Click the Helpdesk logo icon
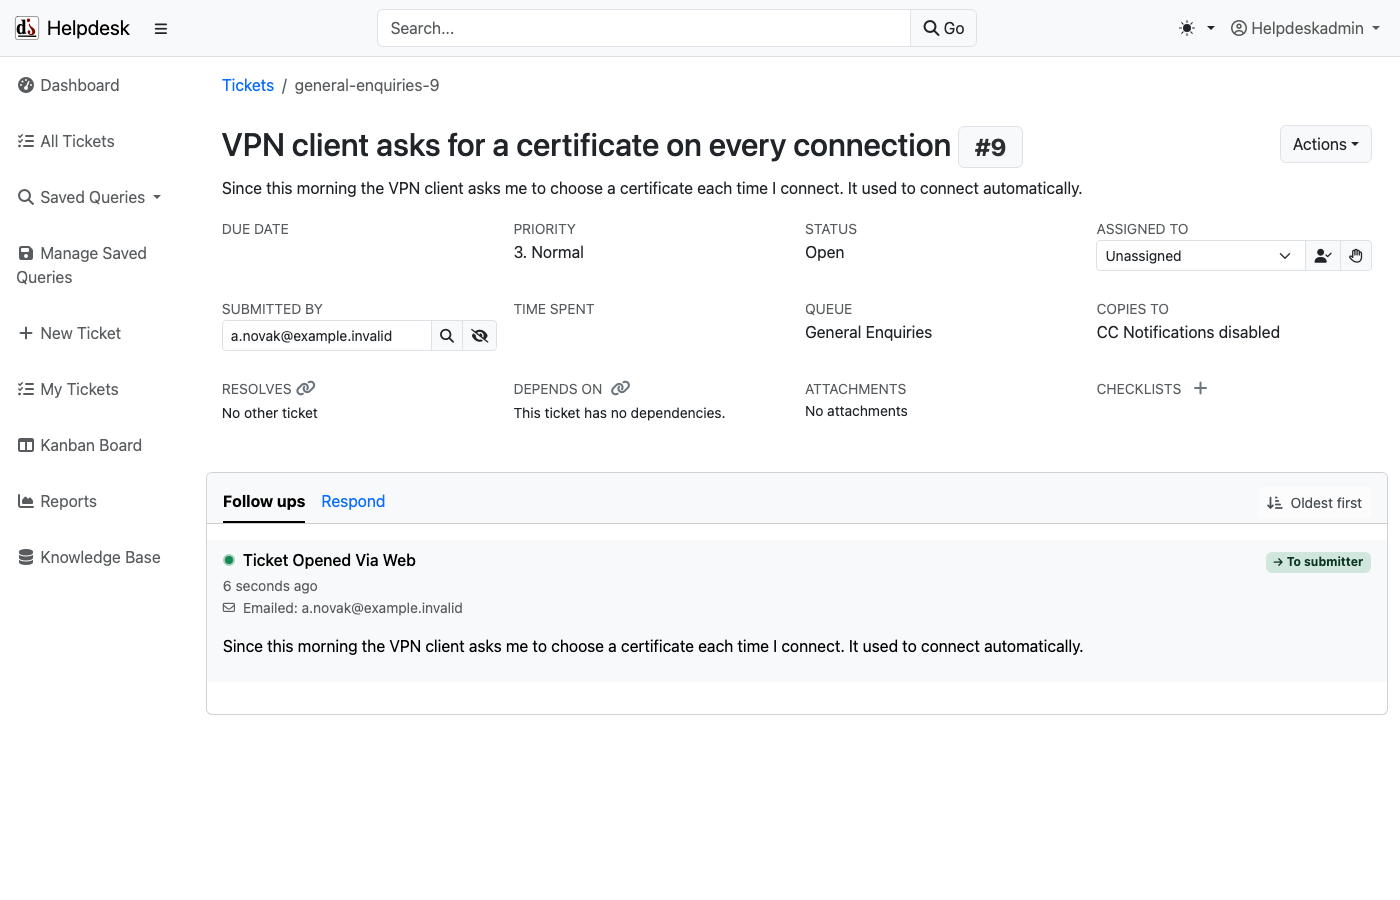 (x=27, y=28)
